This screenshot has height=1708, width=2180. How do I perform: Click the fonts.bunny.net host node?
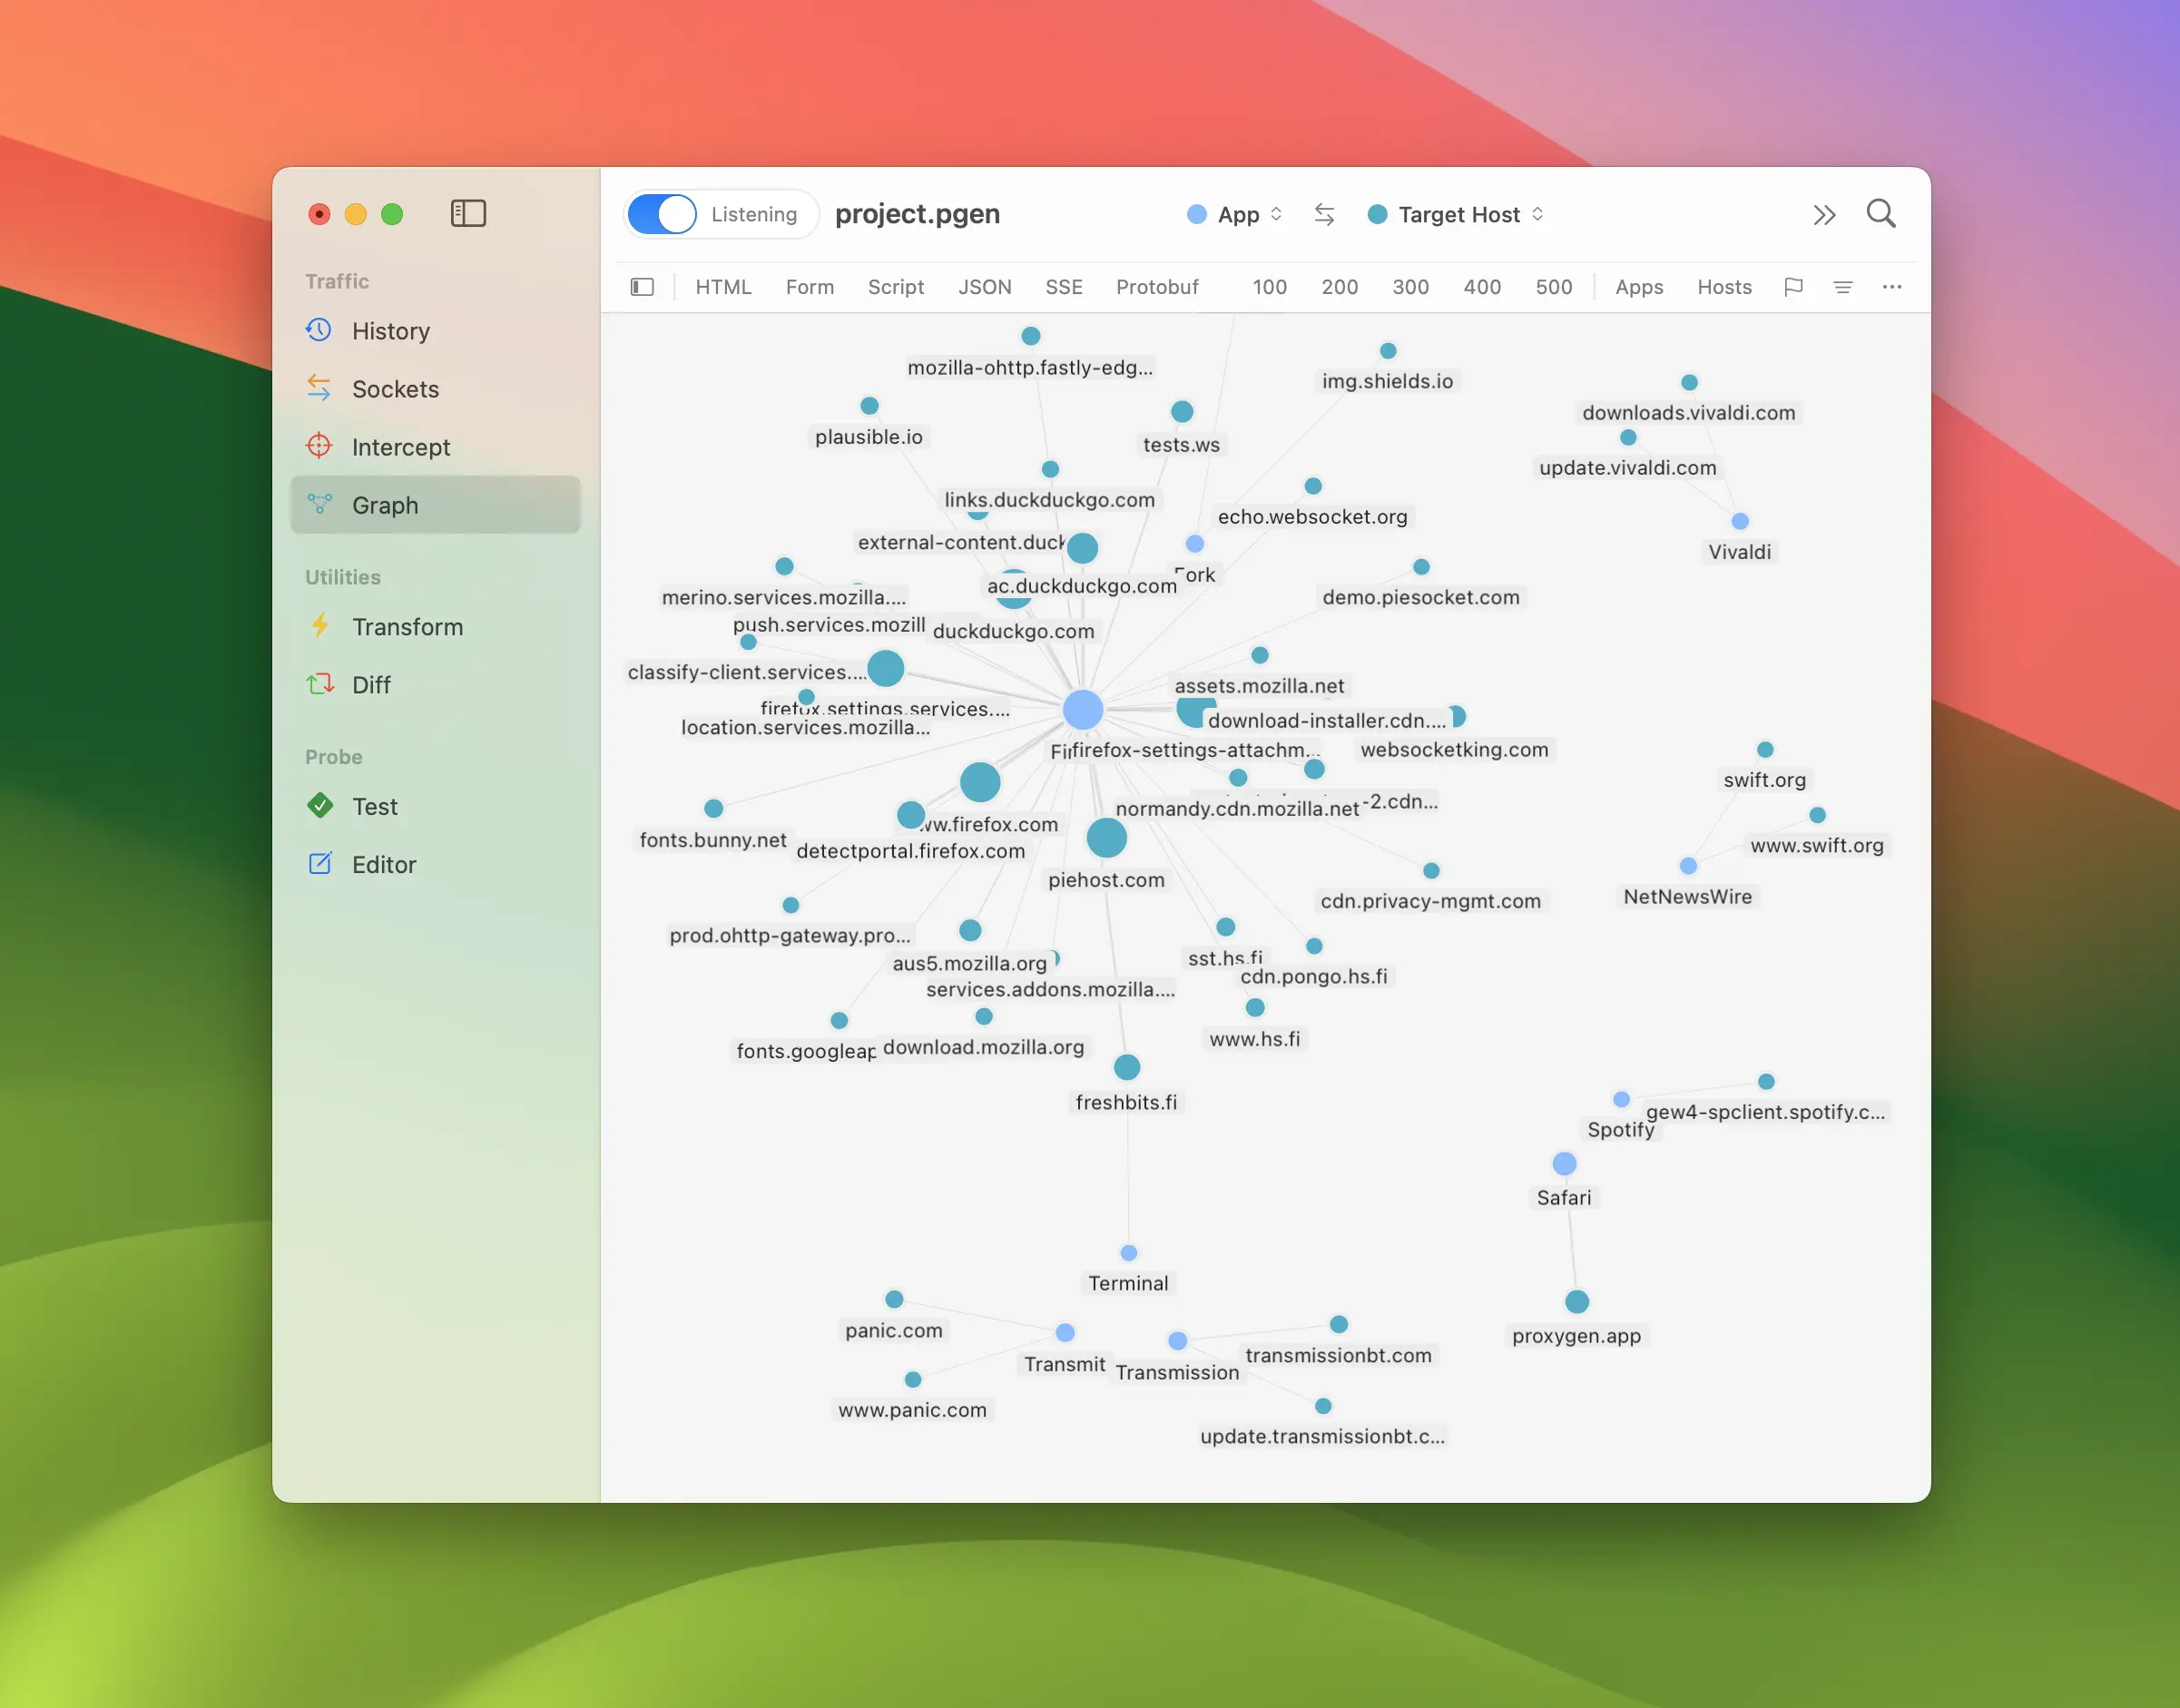[713, 808]
